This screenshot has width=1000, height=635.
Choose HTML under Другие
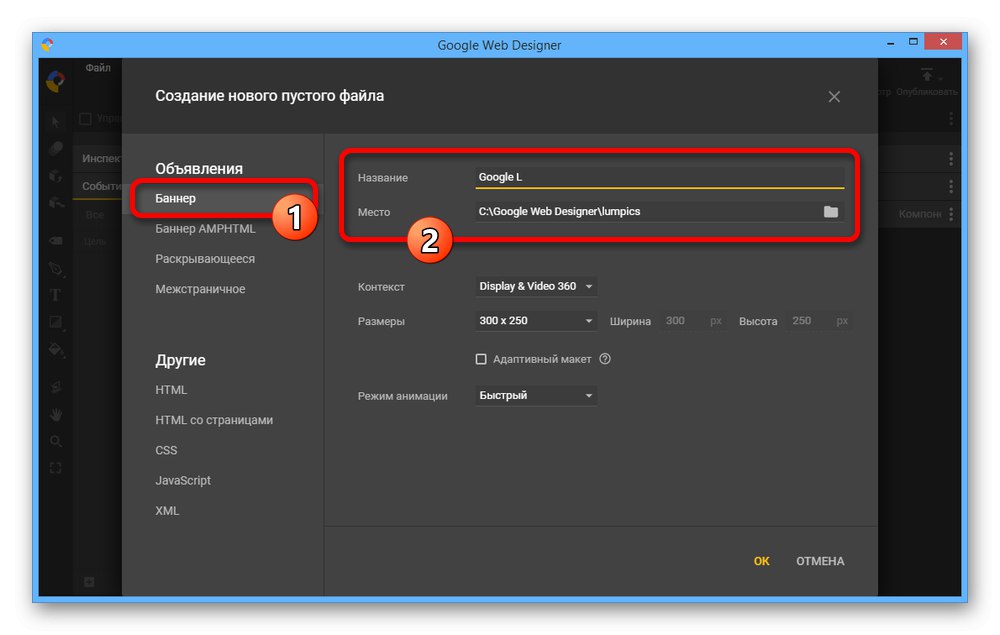171,390
